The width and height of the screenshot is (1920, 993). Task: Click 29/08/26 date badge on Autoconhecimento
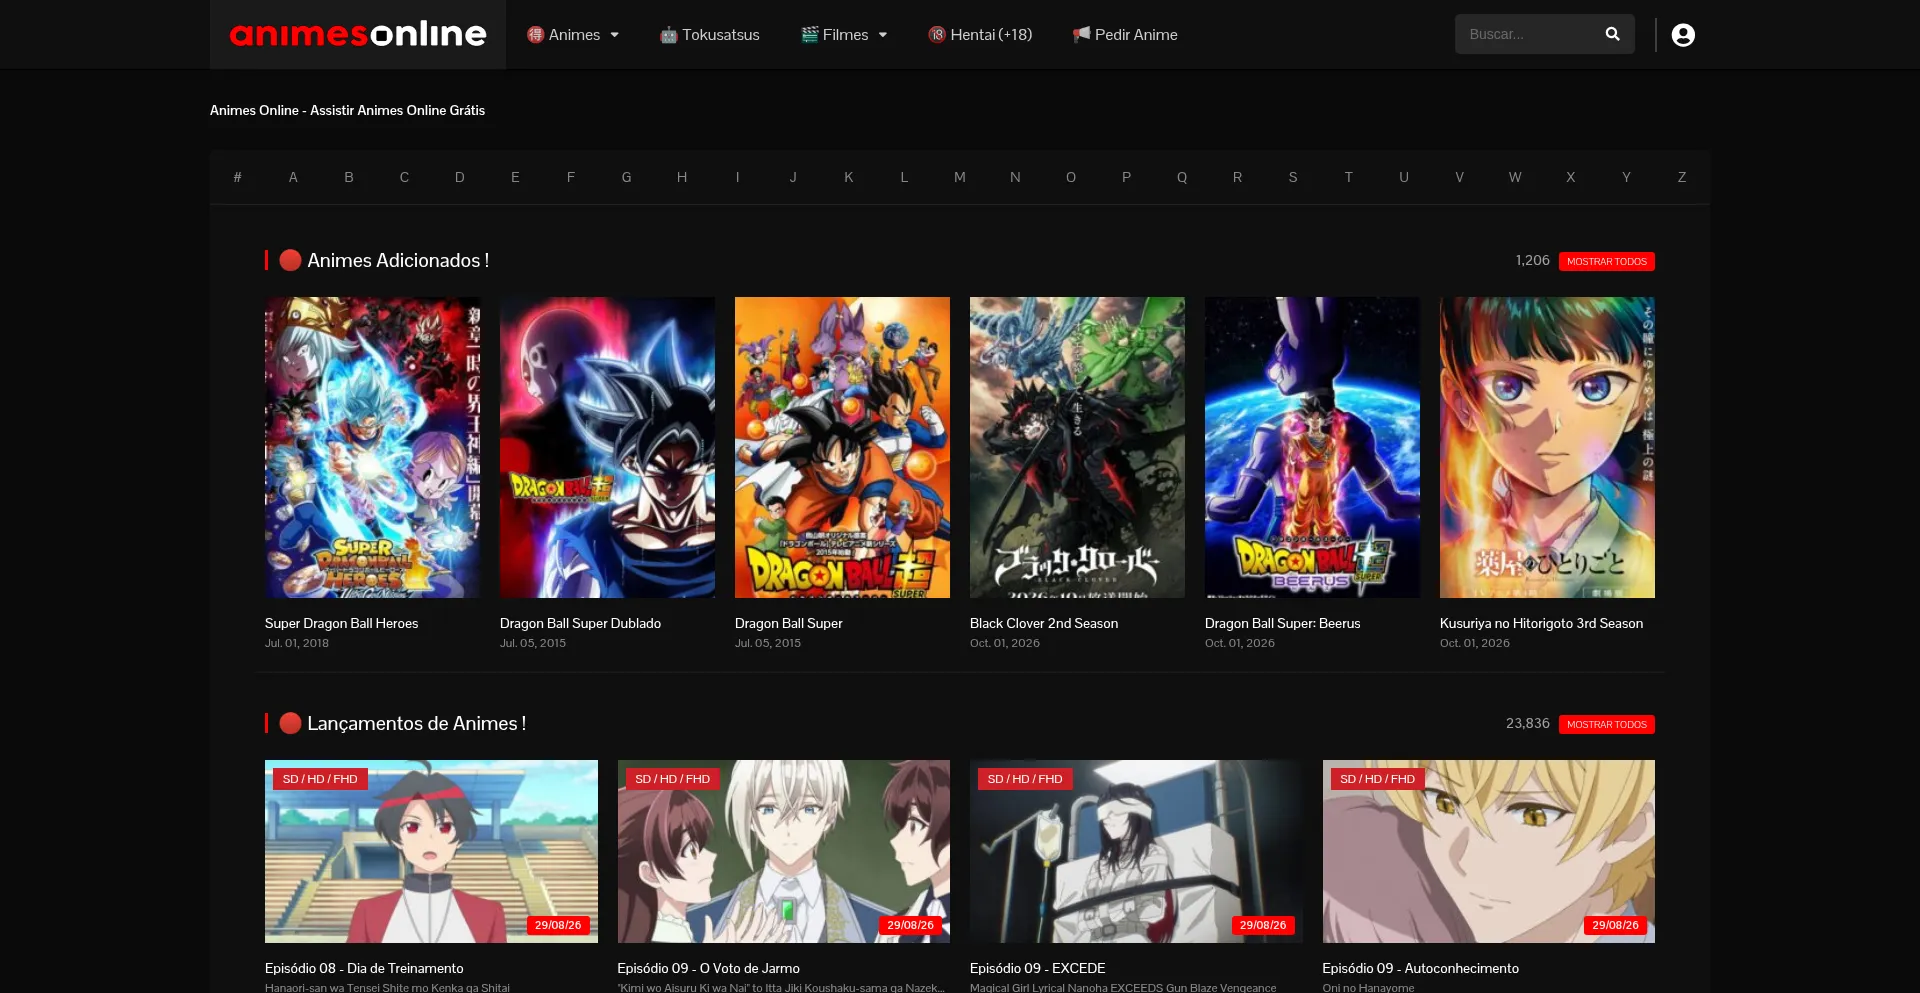tap(1615, 925)
